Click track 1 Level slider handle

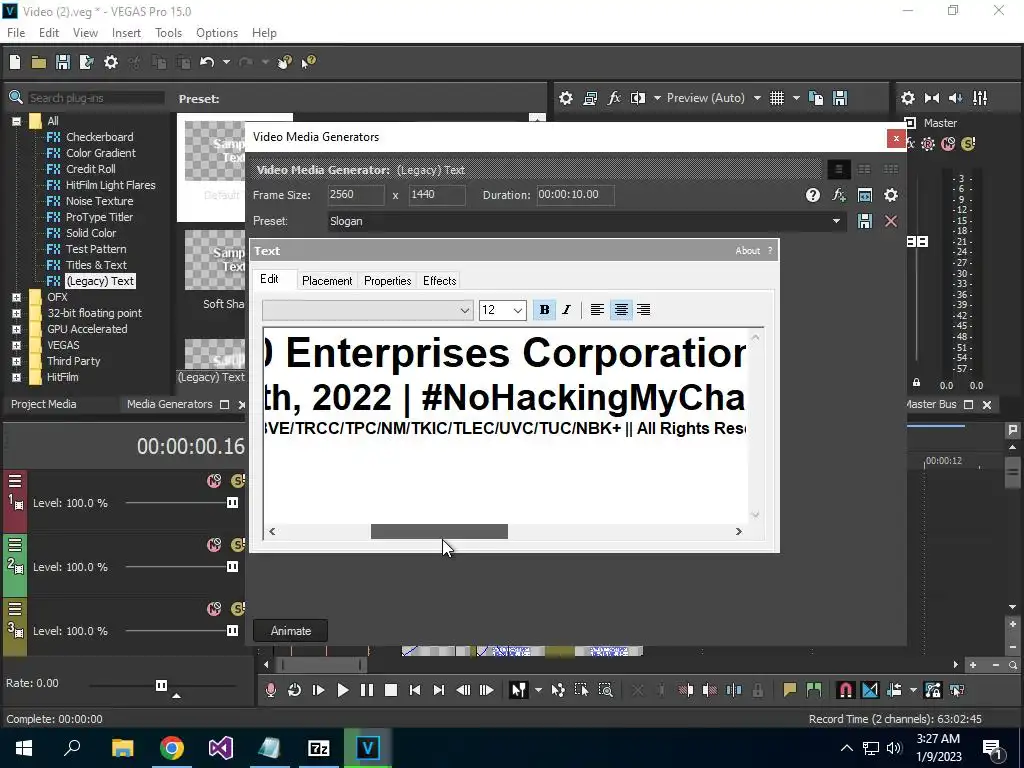coord(232,503)
